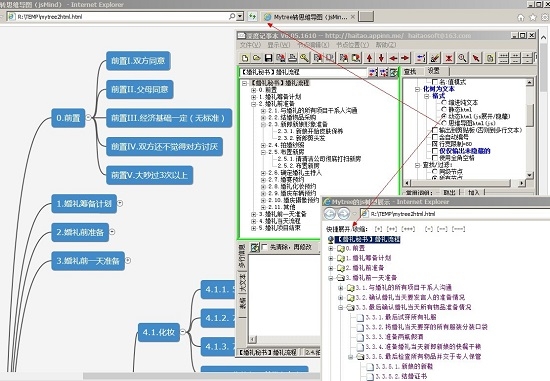Image resolution: width=550 pixels, height=381 pixels.
Task: Expand the 2.婚礼前准备 mind map node
Action: coord(112,232)
